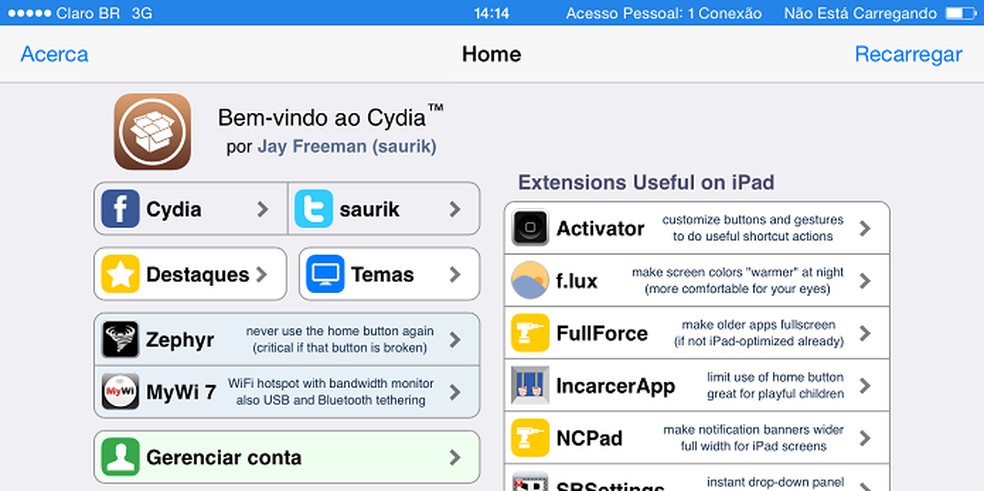Tap 'make screen colors warmer at night' description
984x491 pixels.
tap(738, 272)
